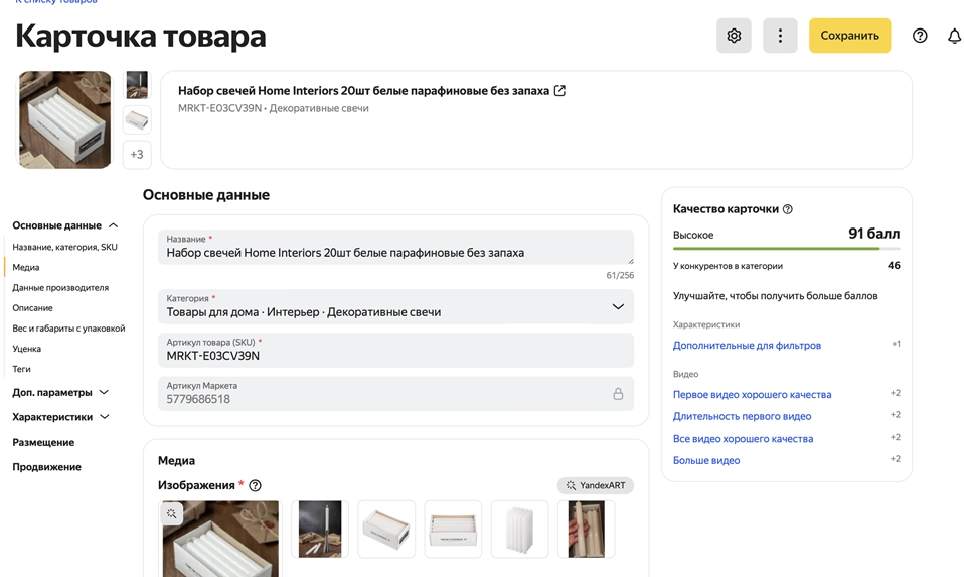Open product page via external link icon
Image resolution: width=964 pixels, height=577 pixels.
(560, 91)
